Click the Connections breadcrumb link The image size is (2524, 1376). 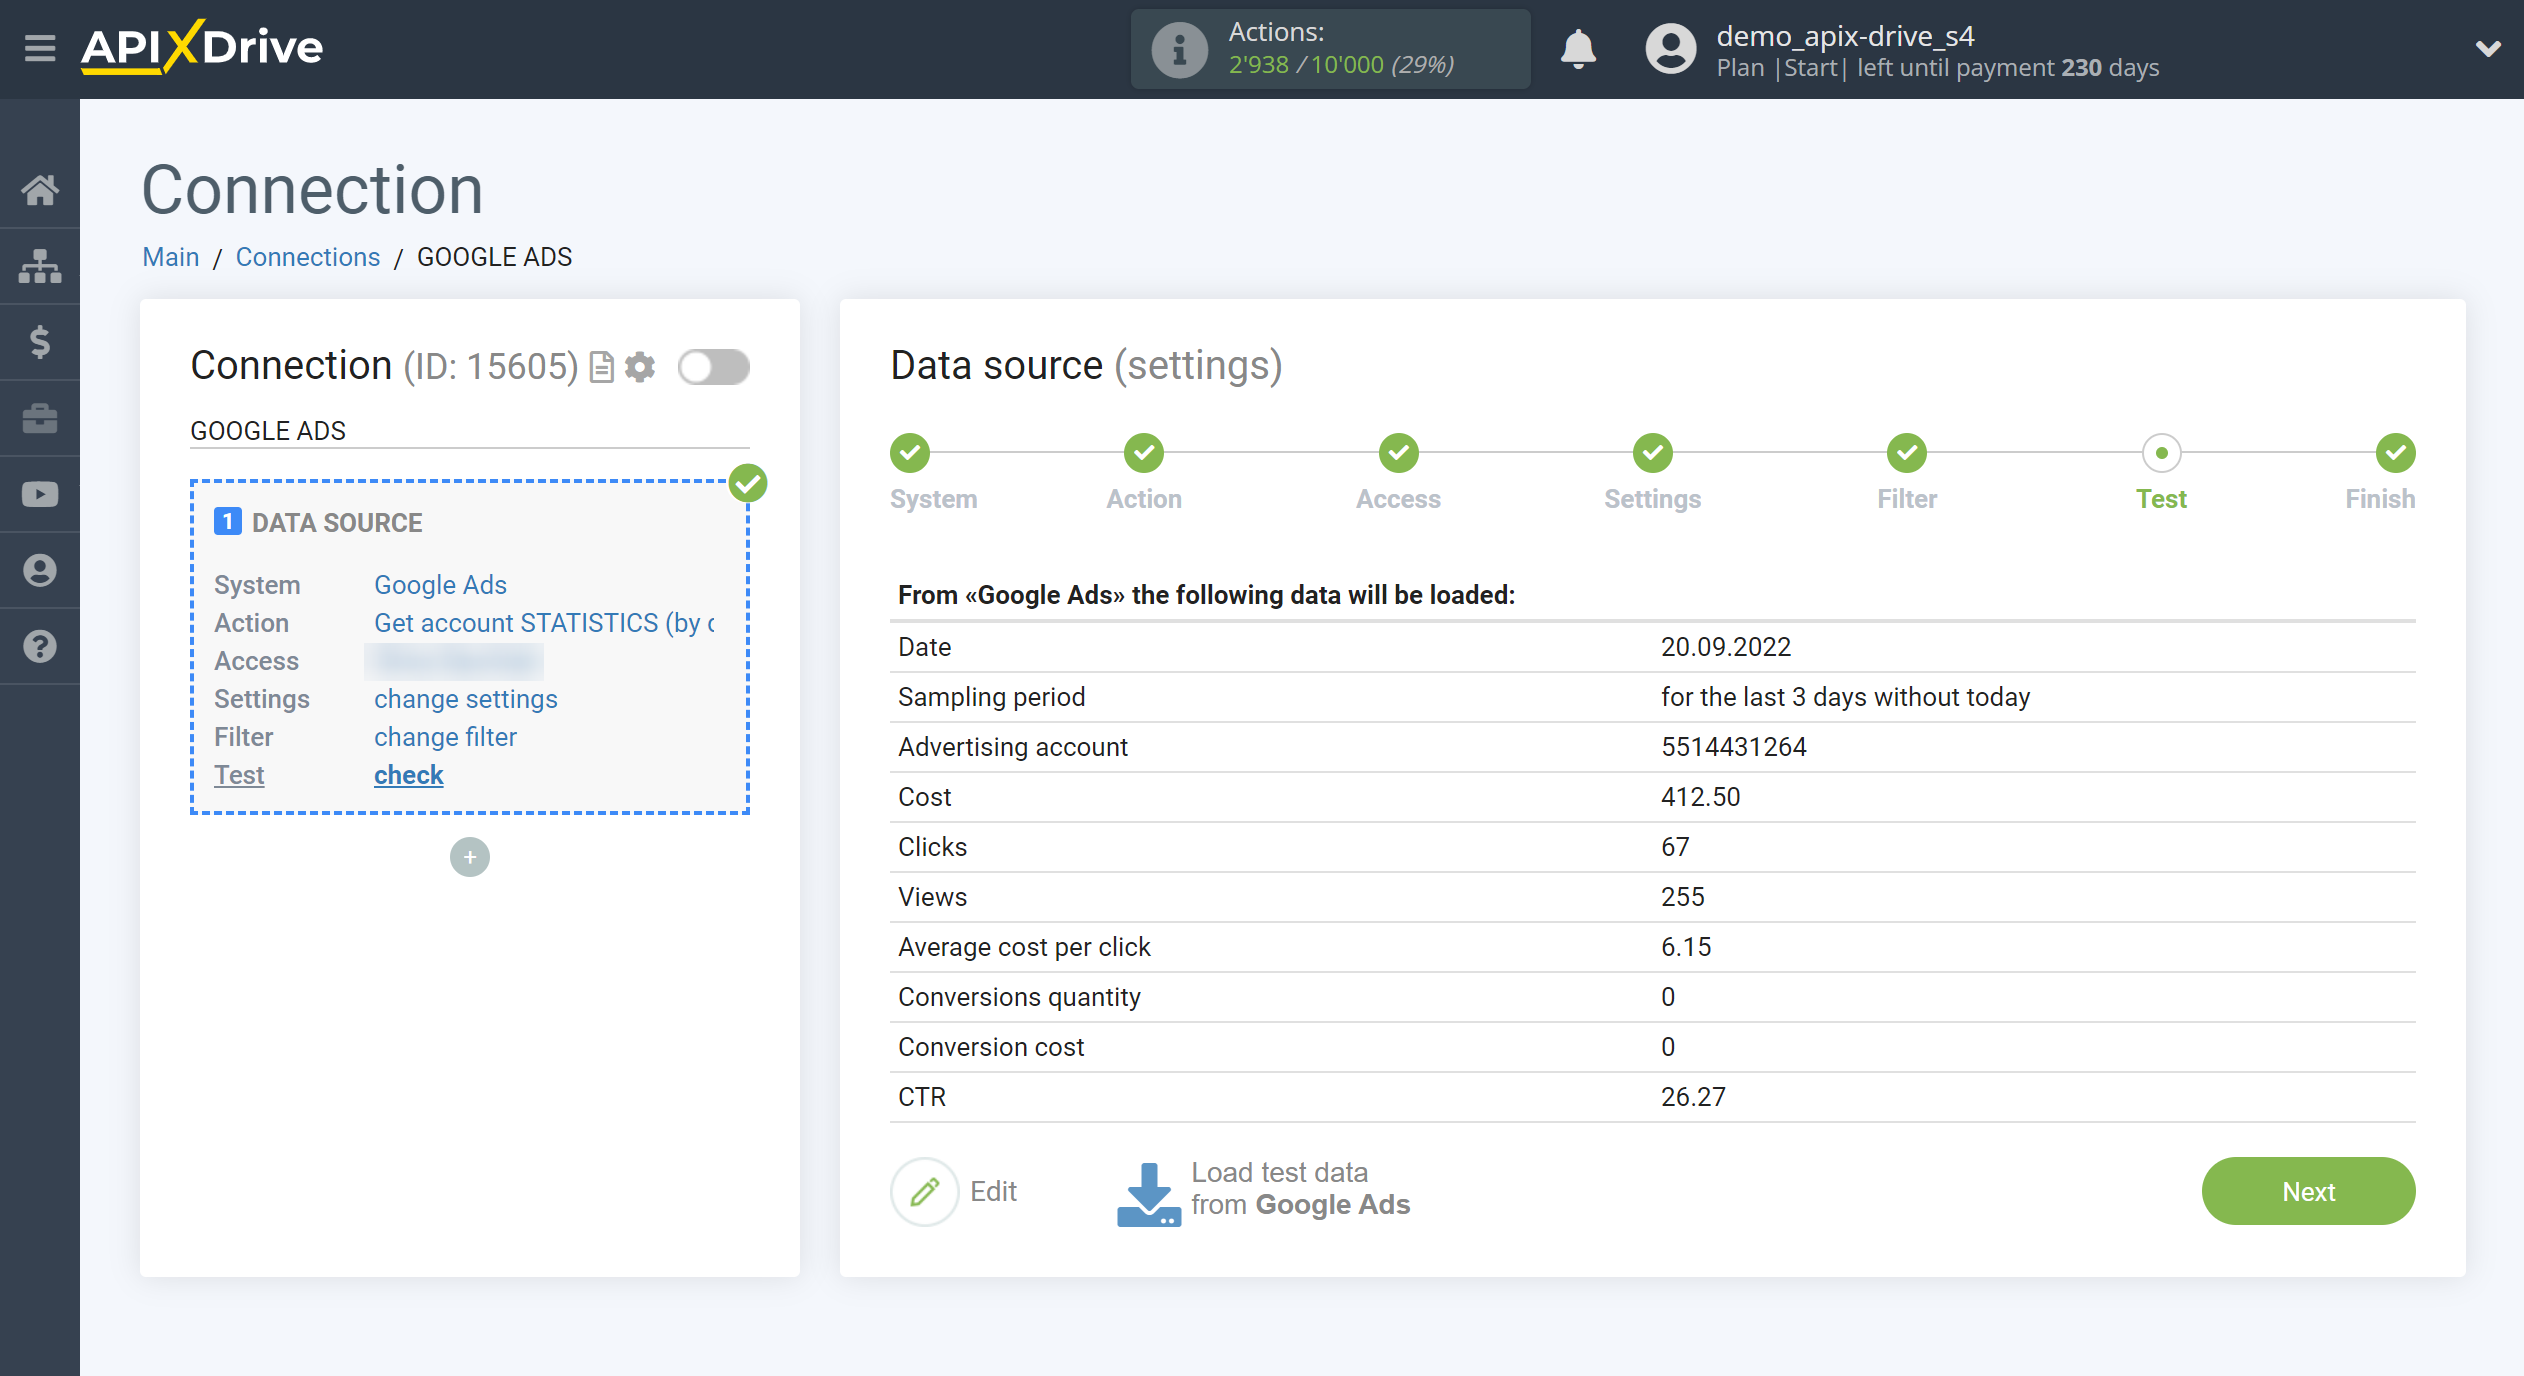308,257
